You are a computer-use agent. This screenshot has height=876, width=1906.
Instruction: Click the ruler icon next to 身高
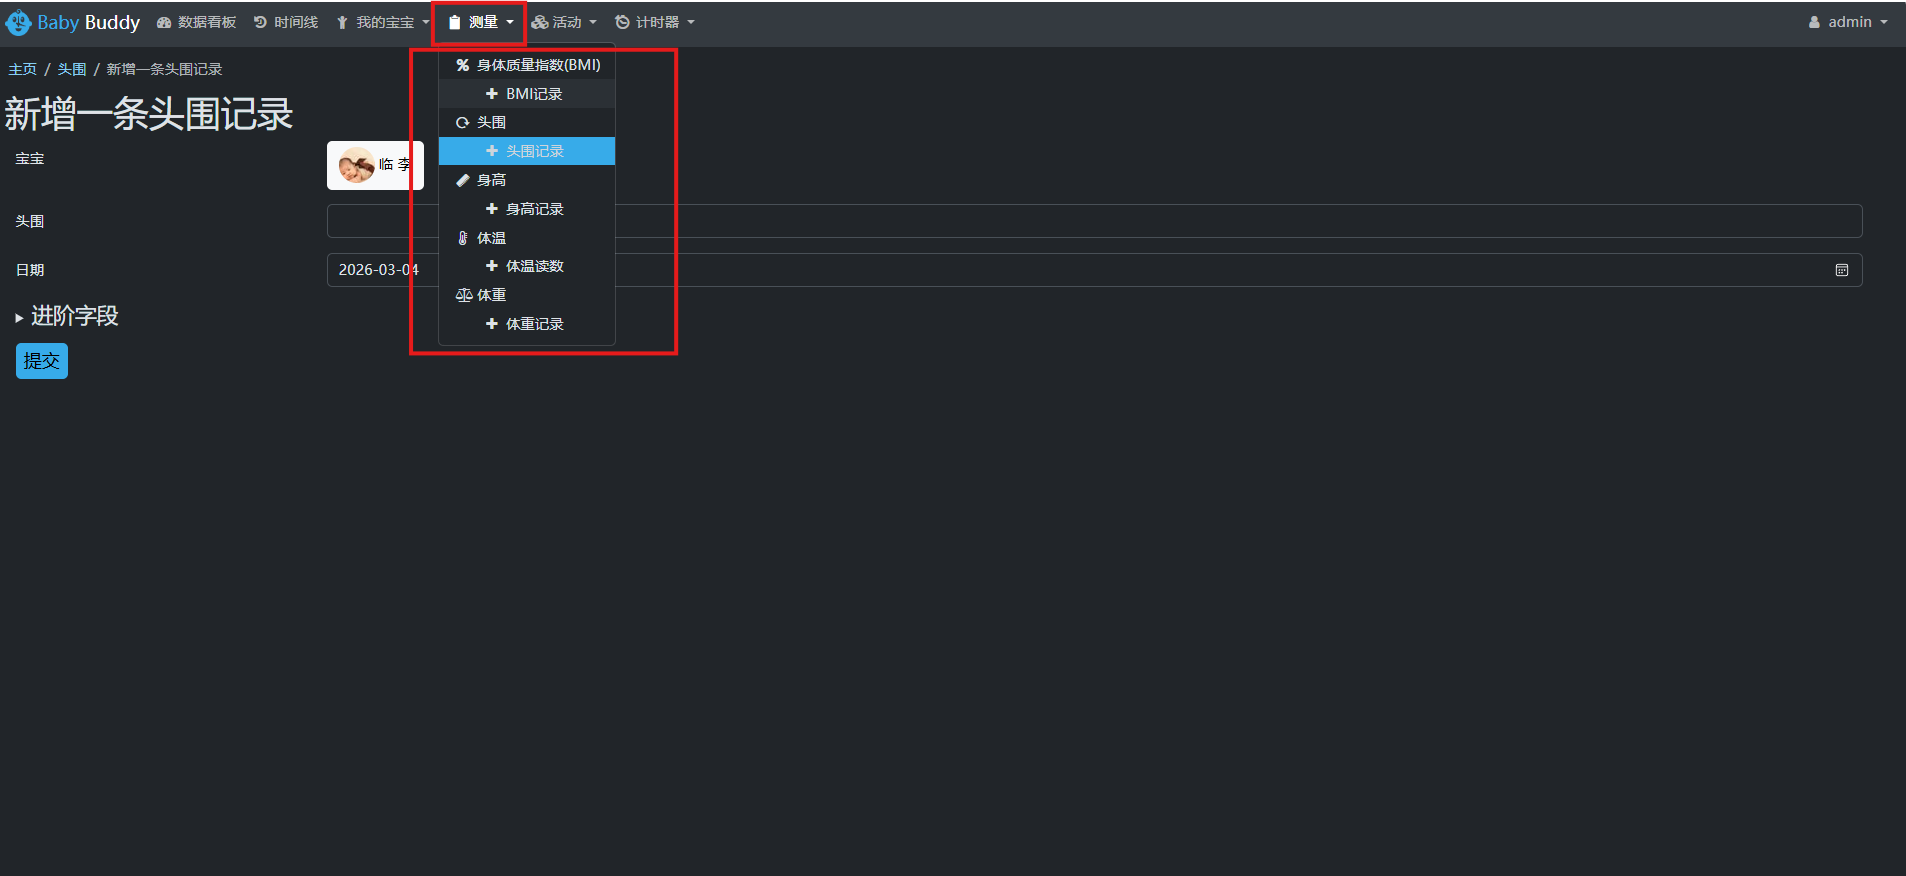[463, 180]
